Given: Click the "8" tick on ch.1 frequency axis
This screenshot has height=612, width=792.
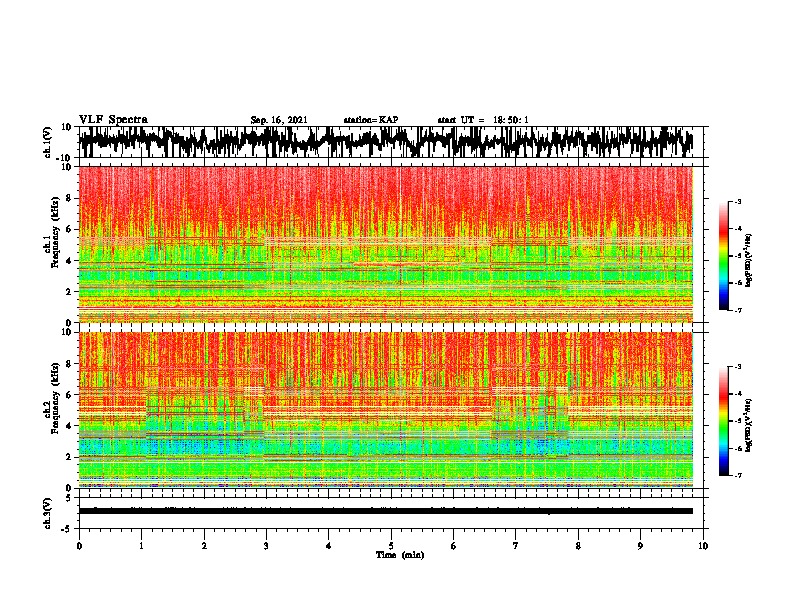Looking at the screenshot, I should (70, 198).
